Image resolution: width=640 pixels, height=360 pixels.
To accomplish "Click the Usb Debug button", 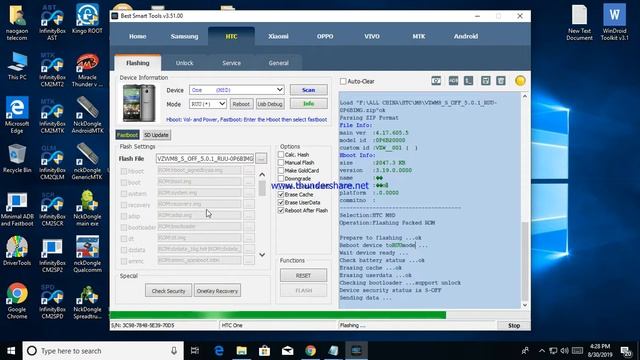I will coord(270,104).
